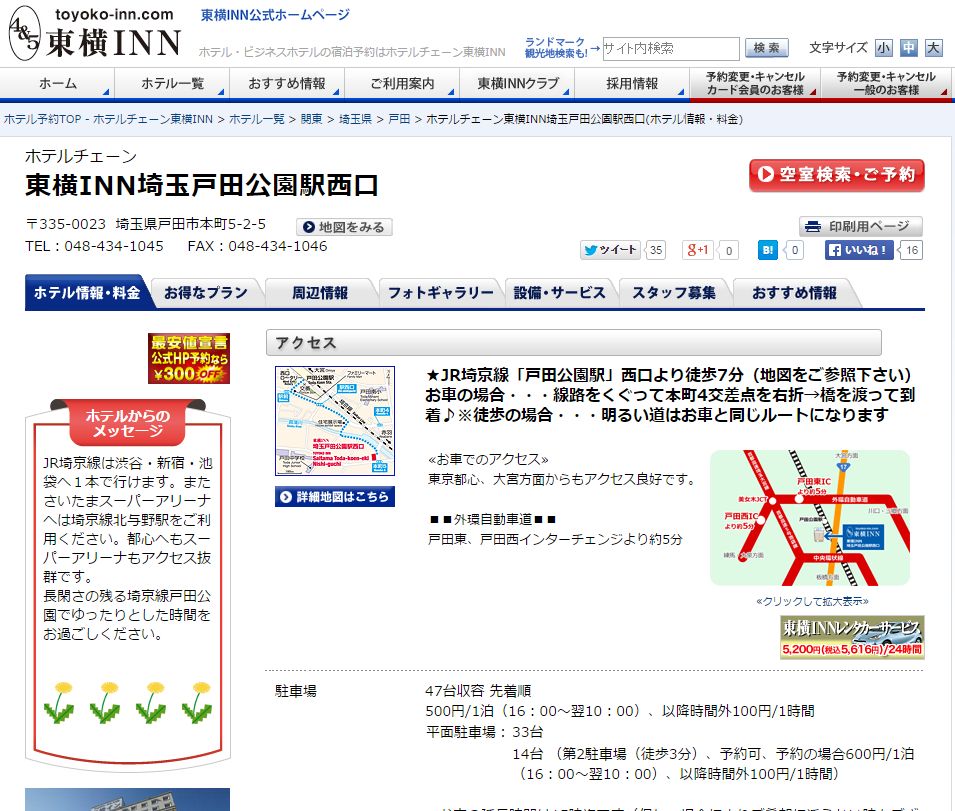Click breadcrumb 戸田 link
Screen dimensions: 955x811
pyautogui.click(x=399, y=119)
